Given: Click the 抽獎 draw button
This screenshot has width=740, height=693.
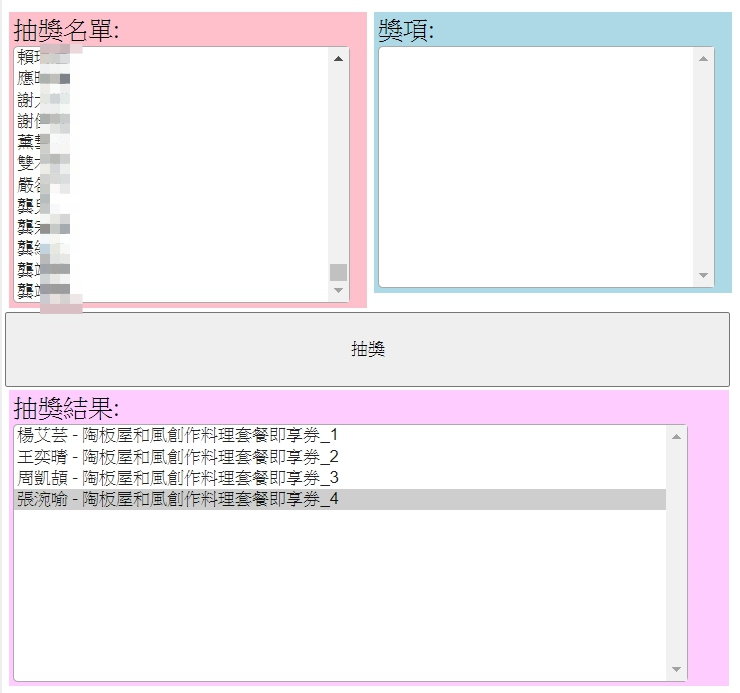Looking at the screenshot, I should click(367, 349).
